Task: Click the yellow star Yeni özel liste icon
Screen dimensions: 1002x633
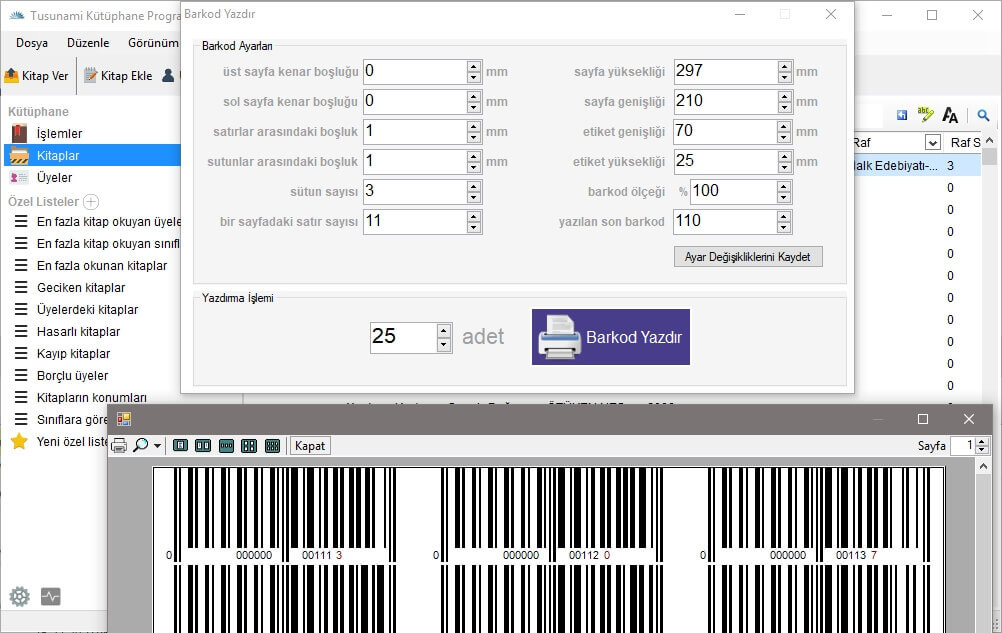Action: 19,441
